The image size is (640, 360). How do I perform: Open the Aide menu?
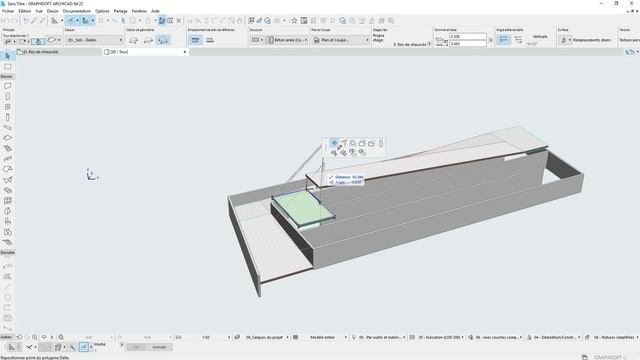tap(155, 11)
